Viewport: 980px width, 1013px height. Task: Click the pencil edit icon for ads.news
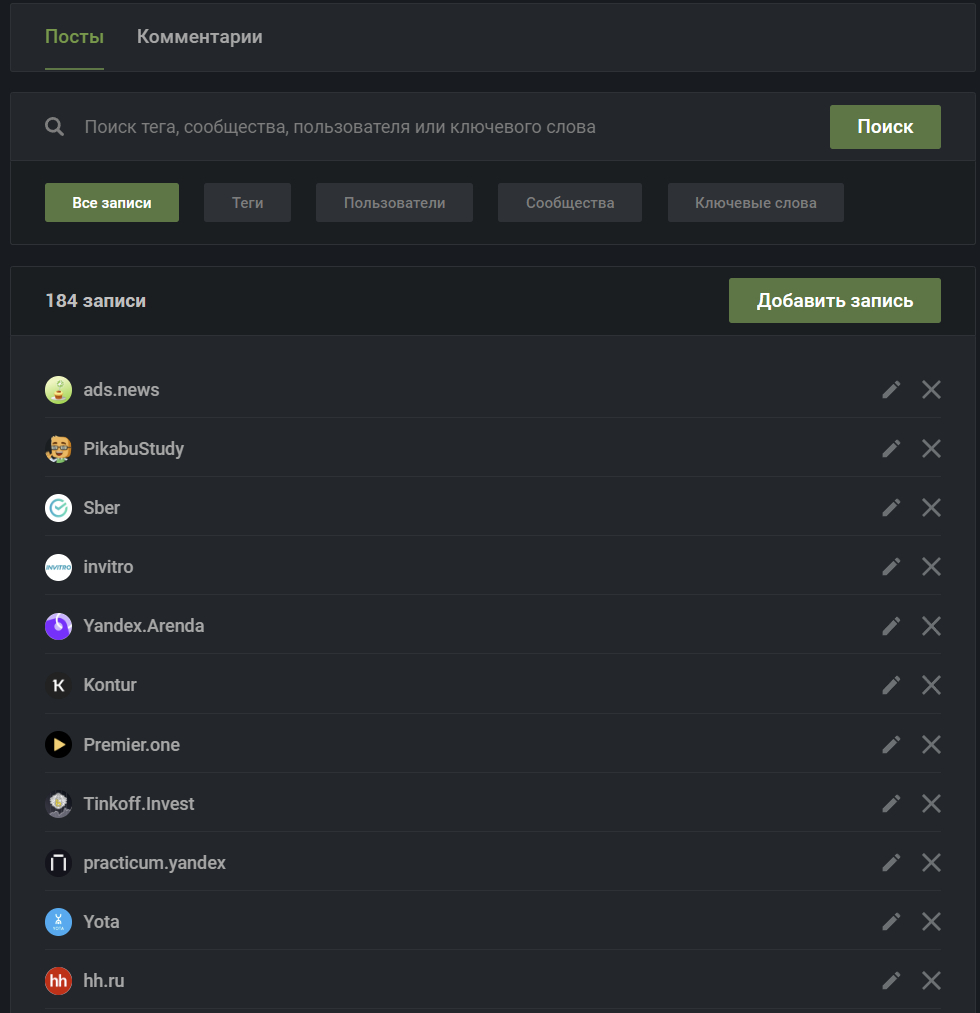click(891, 389)
